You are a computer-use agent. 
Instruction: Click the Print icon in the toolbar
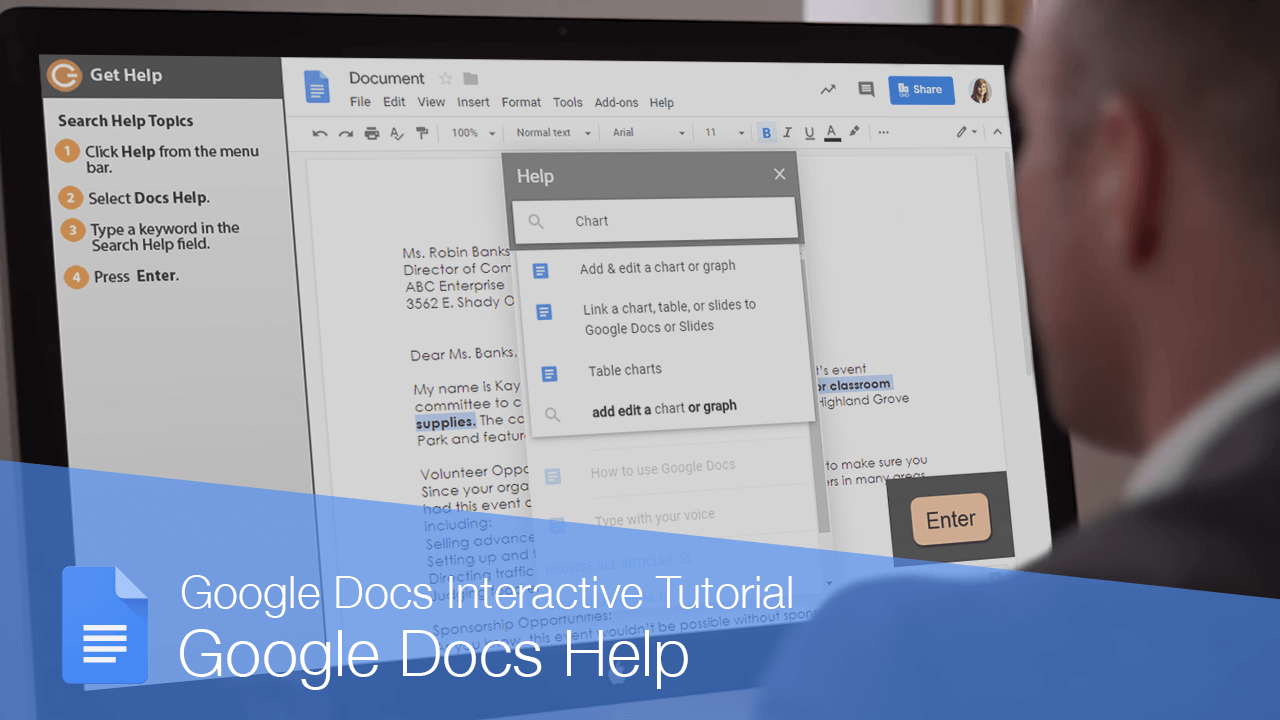point(371,132)
